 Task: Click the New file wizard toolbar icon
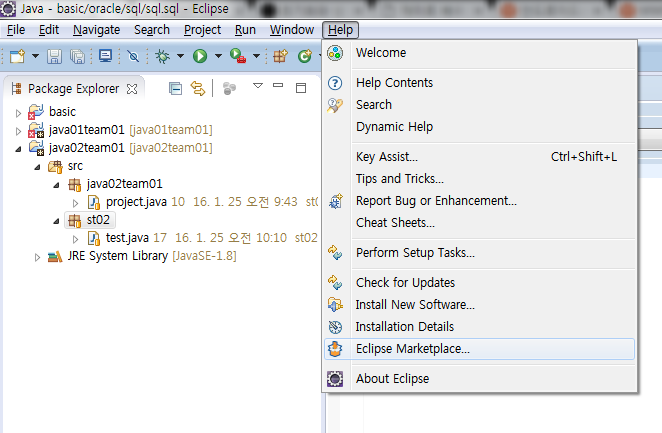coord(17,56)
